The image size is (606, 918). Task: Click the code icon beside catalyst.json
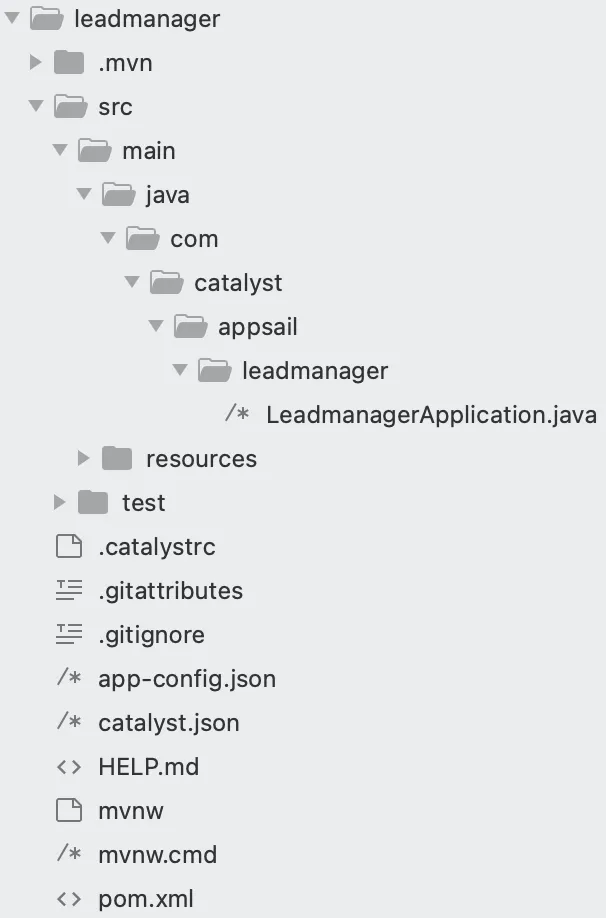point(69,723)
